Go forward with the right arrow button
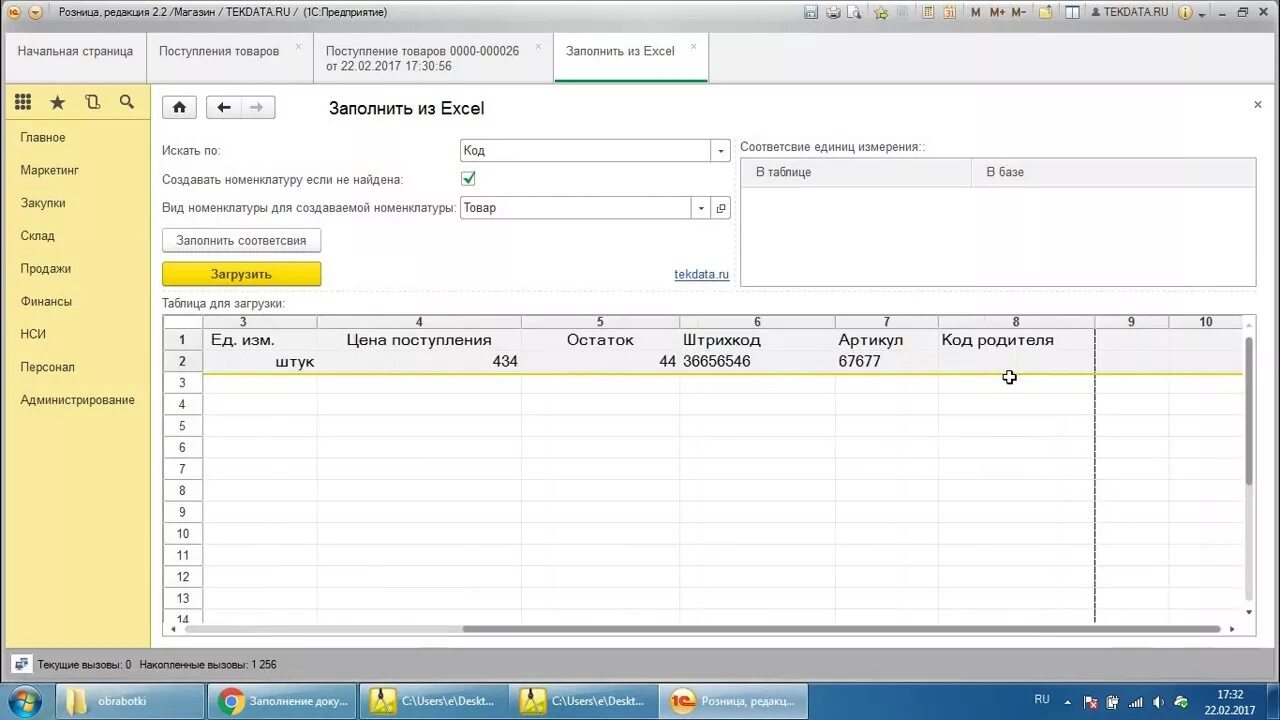The image size is (1280, 720). [258, 108]
